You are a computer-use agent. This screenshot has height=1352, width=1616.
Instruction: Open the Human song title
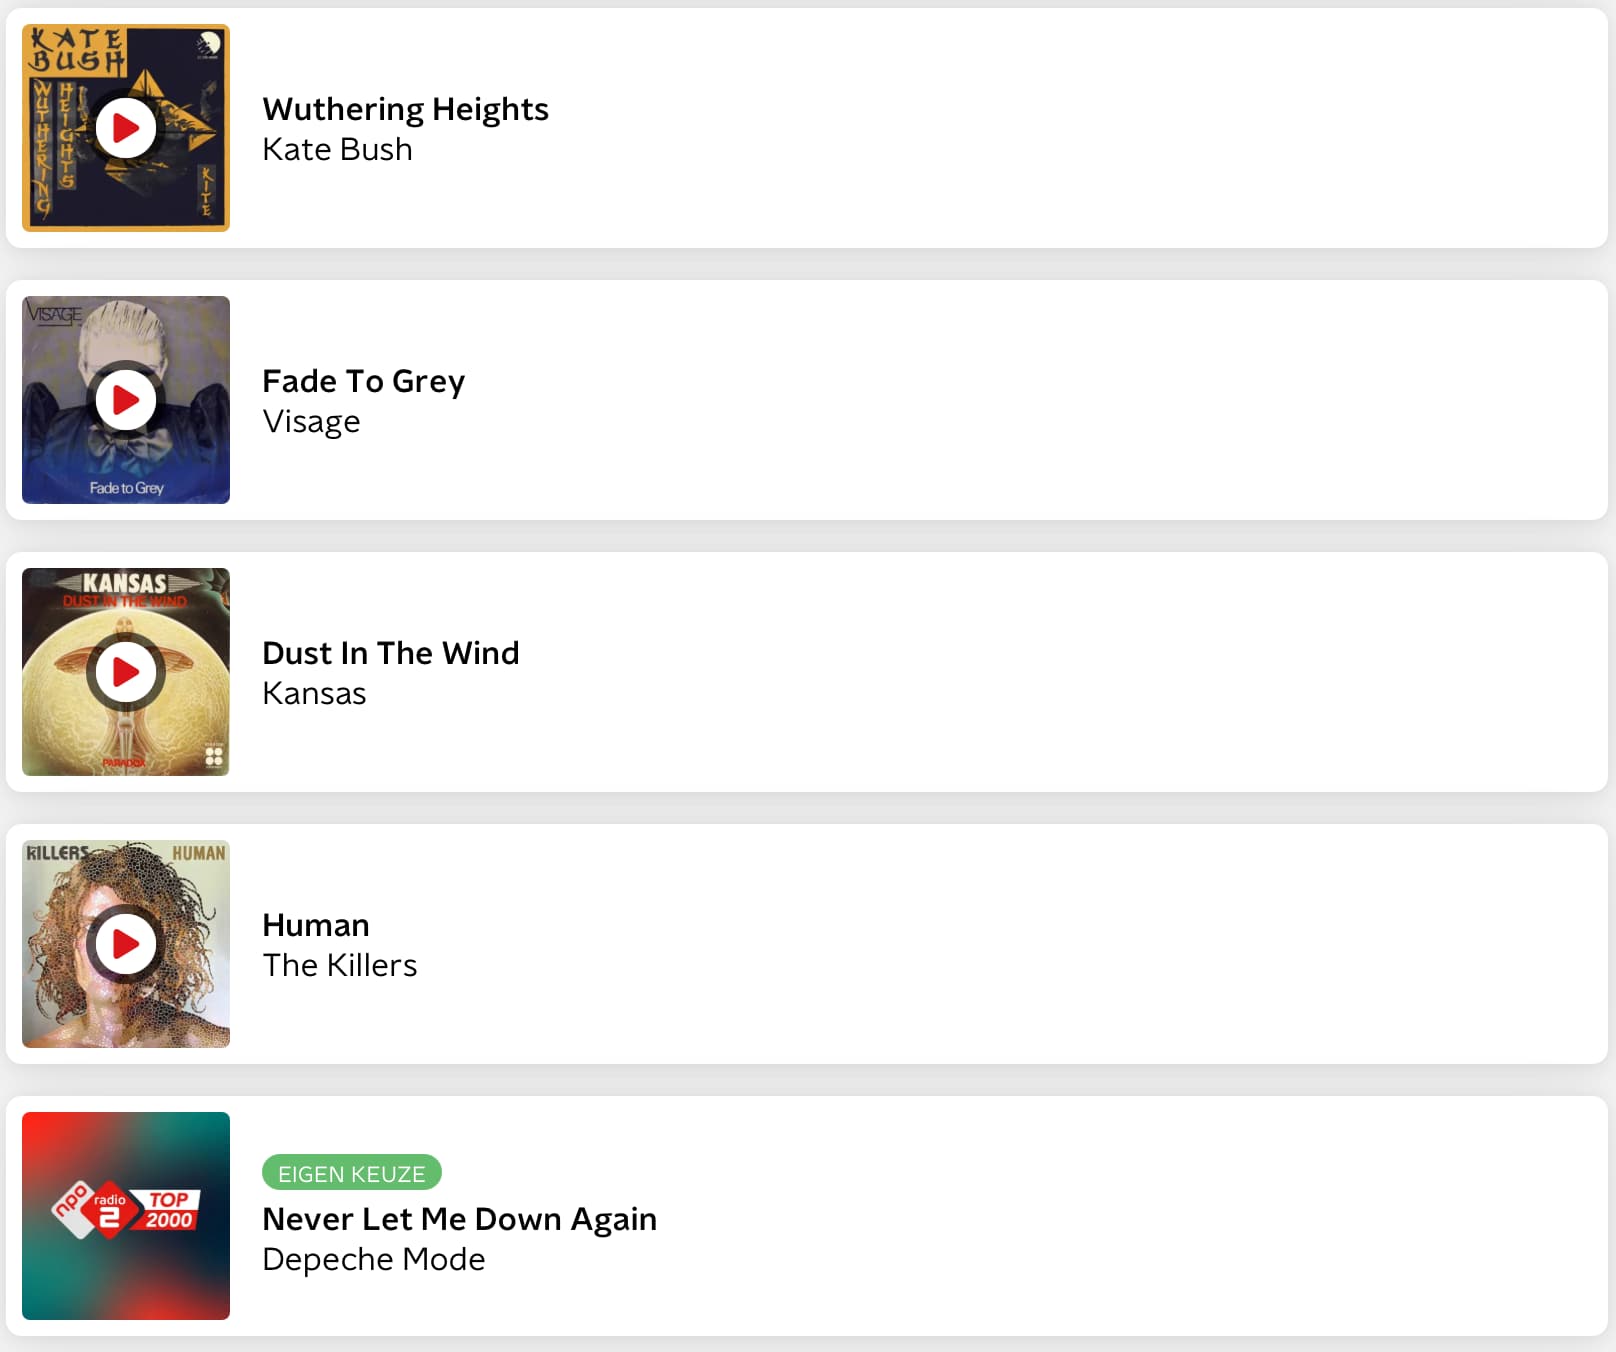315,925
